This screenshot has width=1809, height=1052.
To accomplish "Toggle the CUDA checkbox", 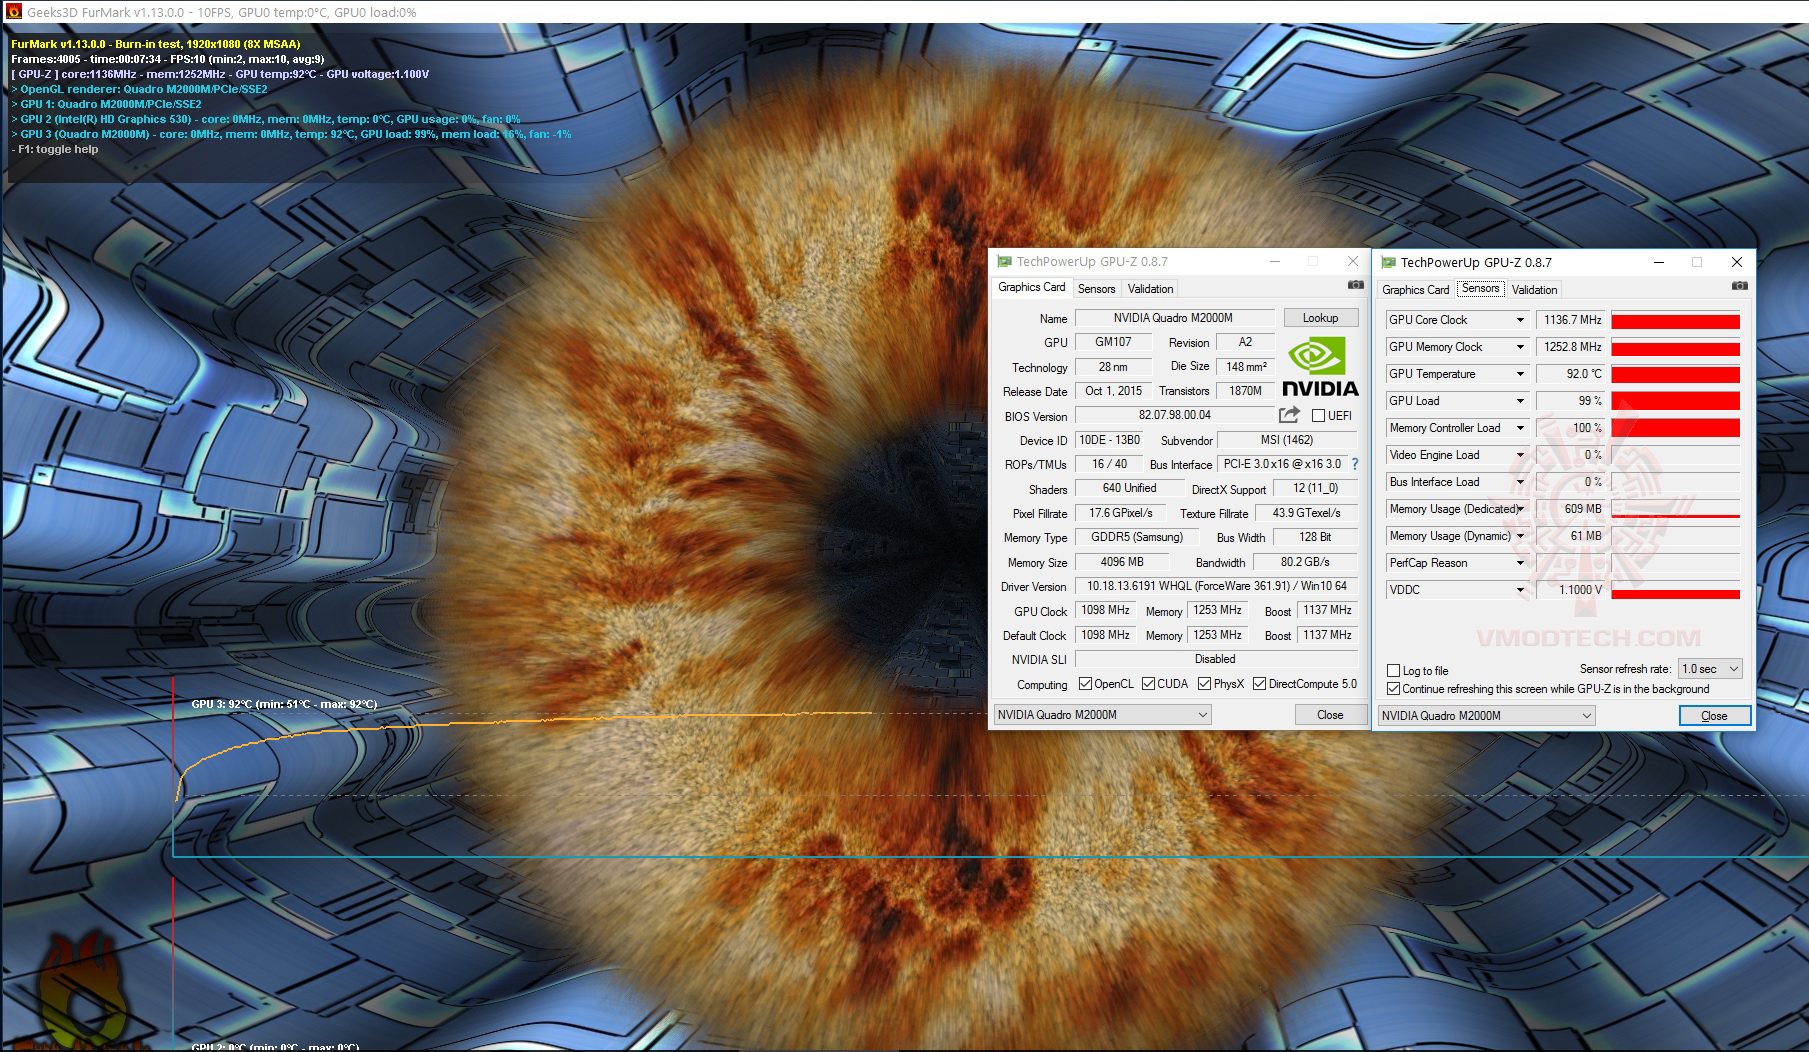I will click(1148, 684).
